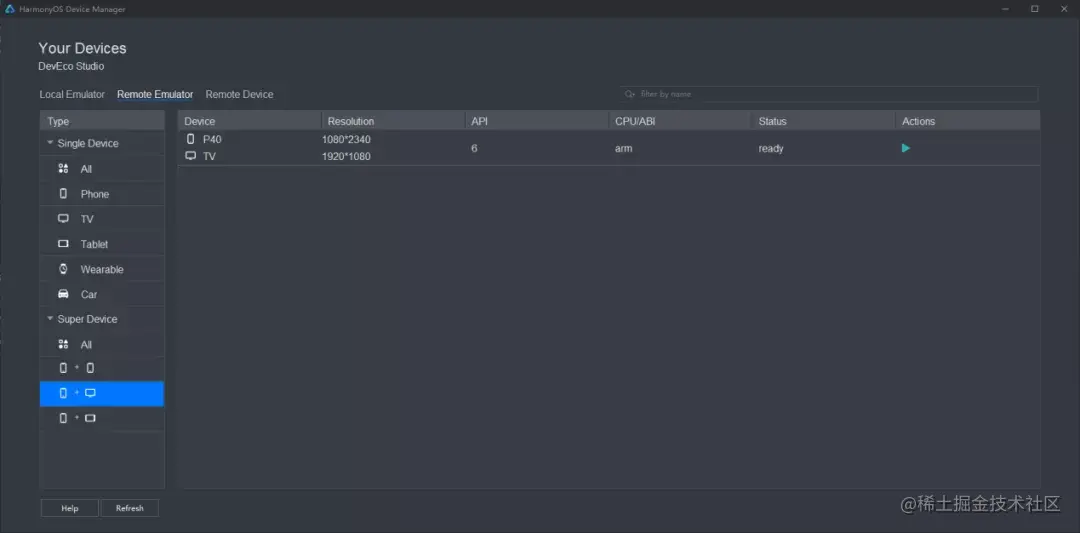Click the P40 device name
1080x533 pixels.
212,139
